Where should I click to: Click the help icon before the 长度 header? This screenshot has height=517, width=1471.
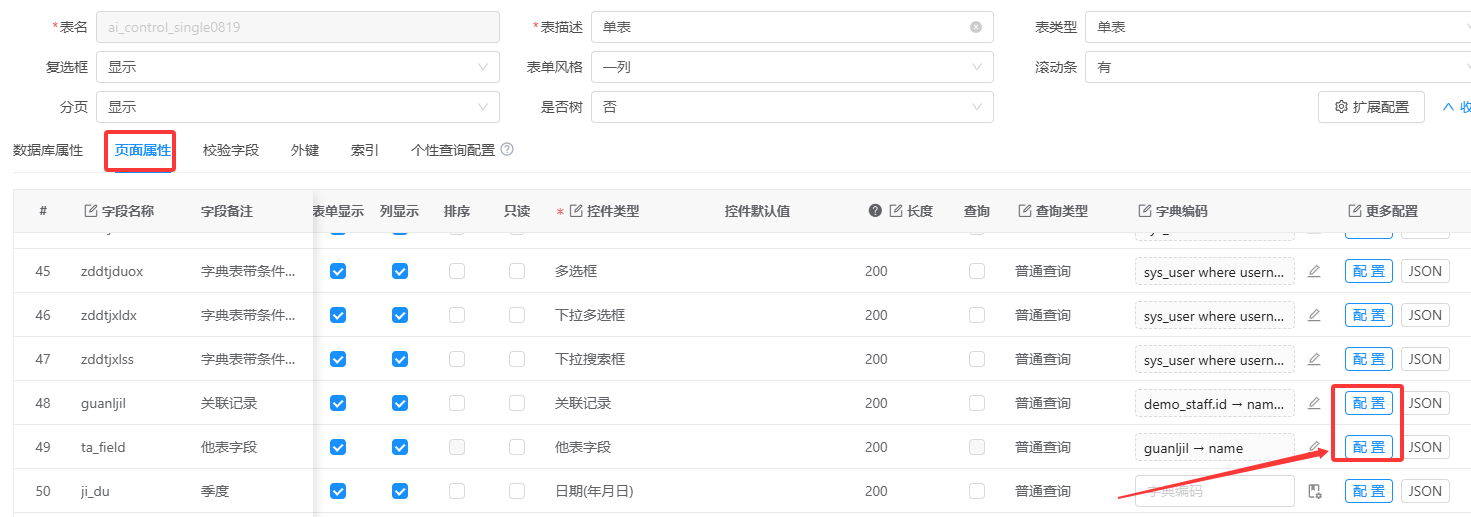(x=875, y=211)
